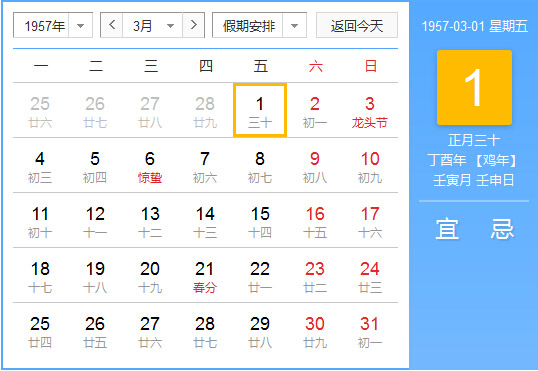
Task: Select March 6 marked 惊蛰
Action: coord(150,166)
